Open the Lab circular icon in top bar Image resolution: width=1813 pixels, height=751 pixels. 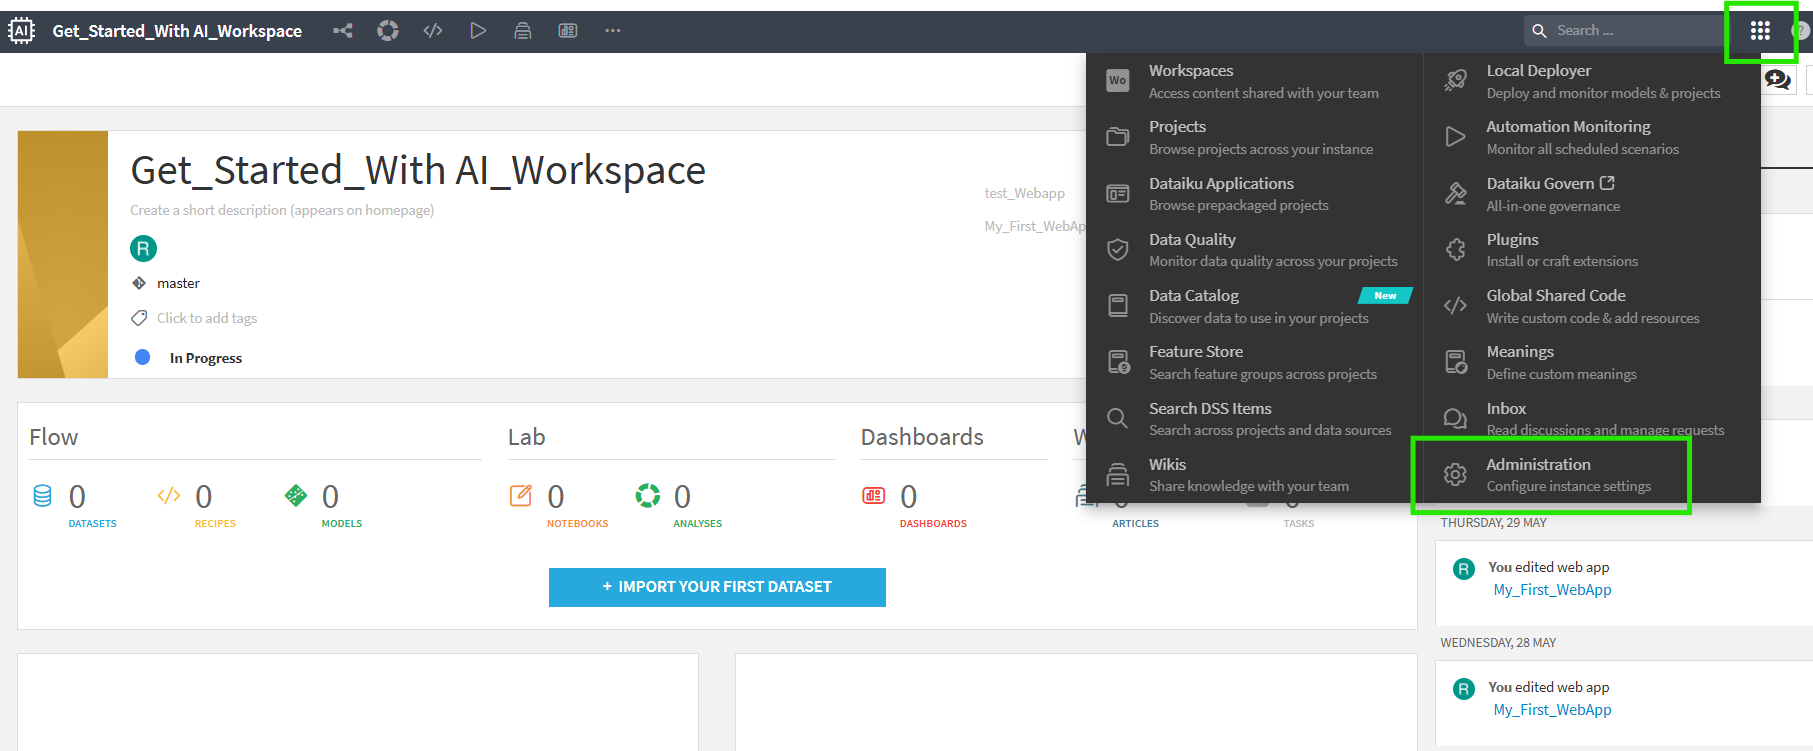point(388,31)
